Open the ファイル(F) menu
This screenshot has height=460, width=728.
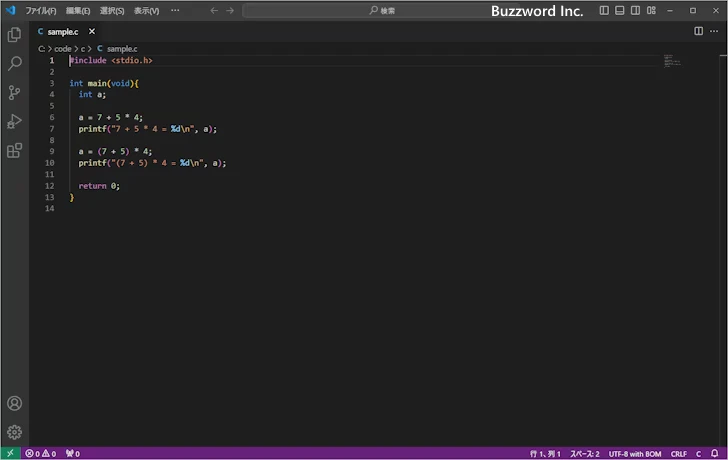coord(40,10)
